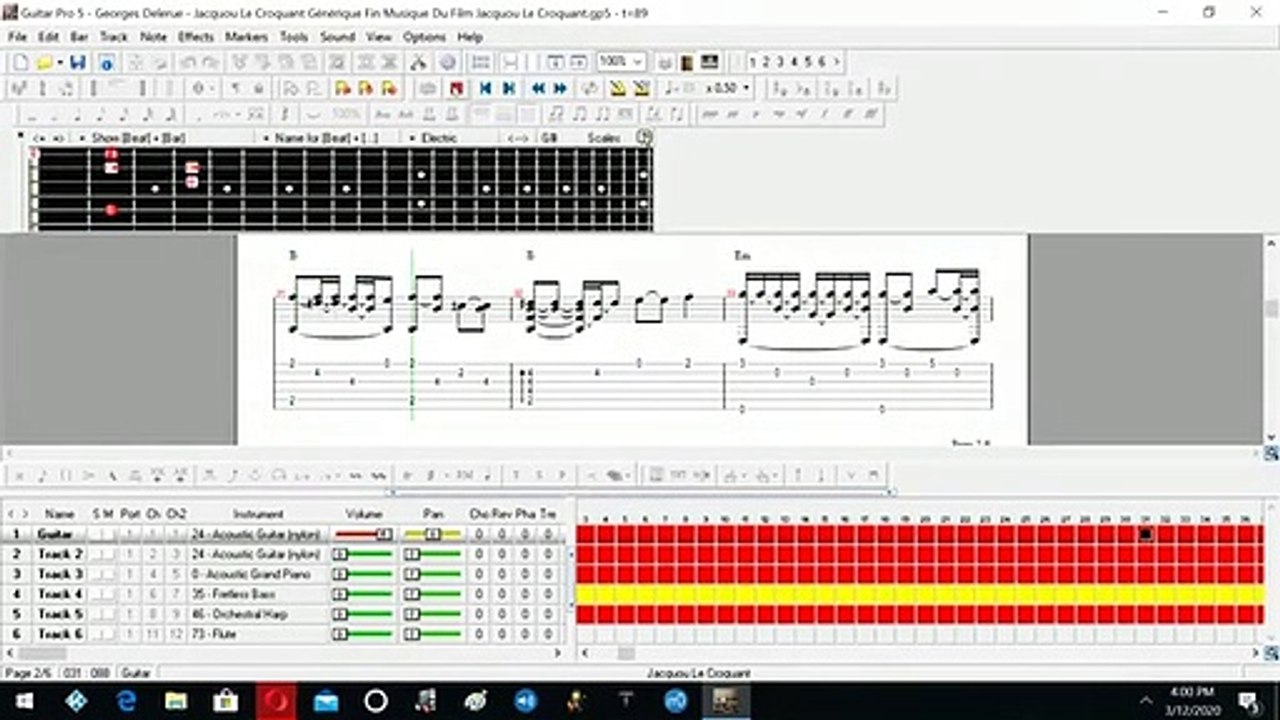Expand the arrow next to the Open icon
The width and height of the screenshot is (1280, 720).
click(x=59, y=62)
